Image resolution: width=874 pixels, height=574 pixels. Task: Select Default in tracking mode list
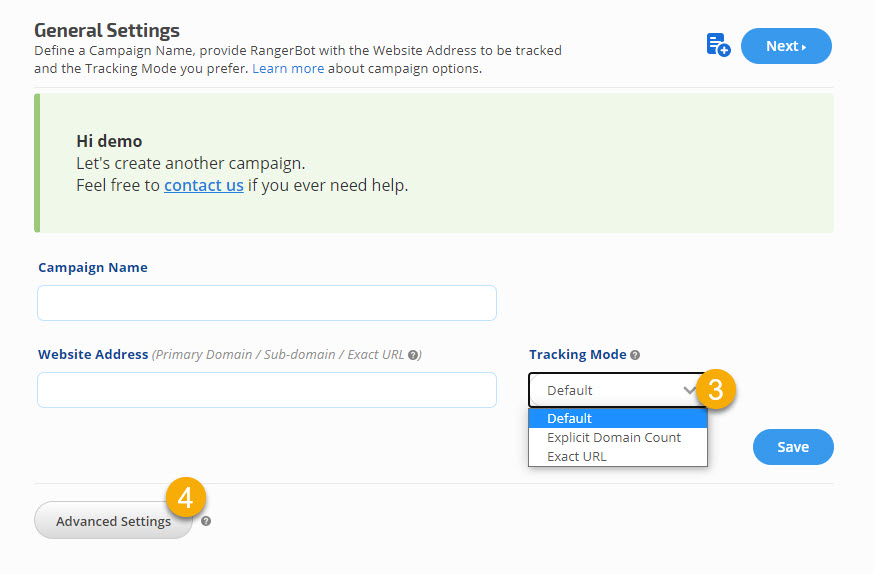(x=617, y=418)
